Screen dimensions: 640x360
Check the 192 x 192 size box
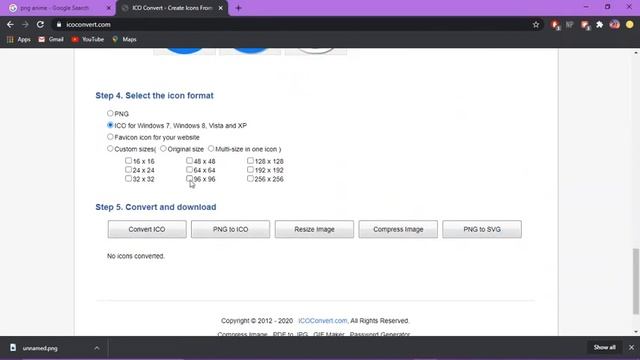click(x=250, y=169)
